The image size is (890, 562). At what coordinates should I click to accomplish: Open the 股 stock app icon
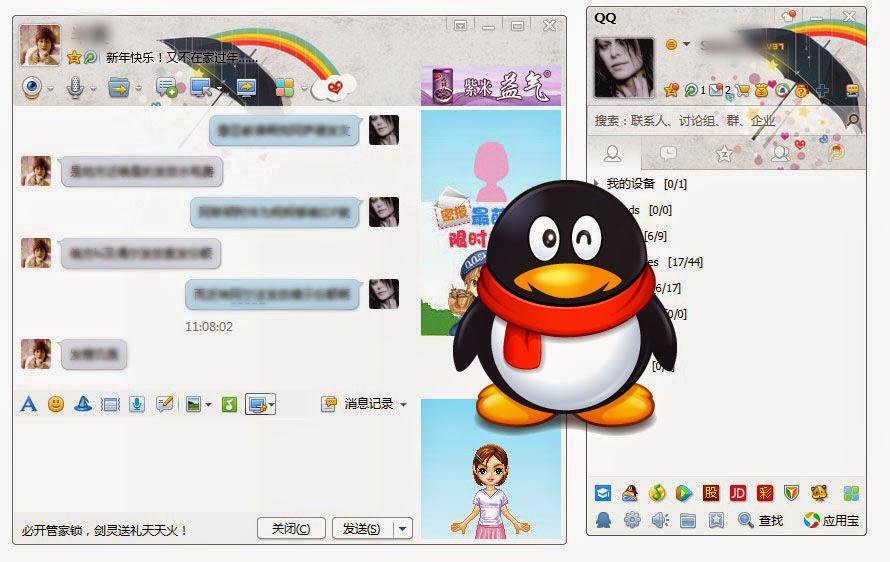(x=711, y=493)
